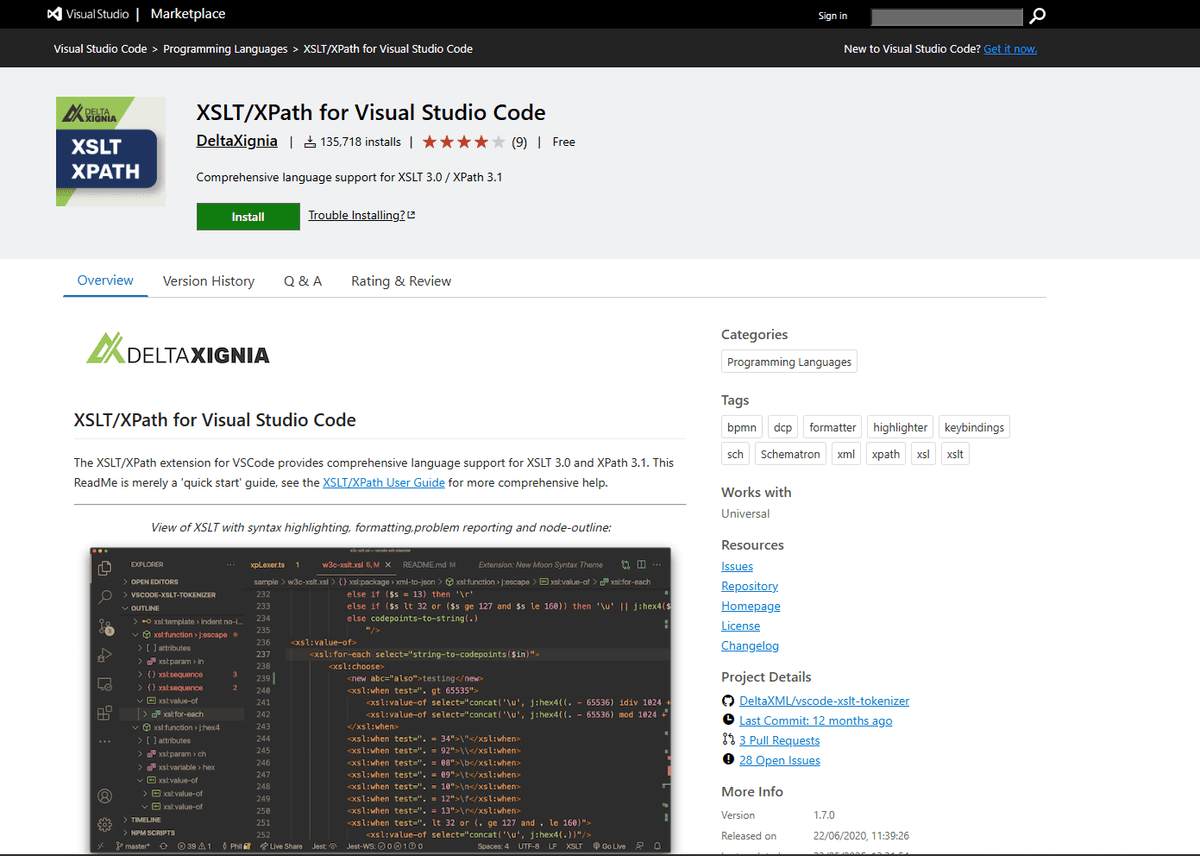Switch to the Q & A tab
This screenshot has width=1200, height=856.
point(303,281)
